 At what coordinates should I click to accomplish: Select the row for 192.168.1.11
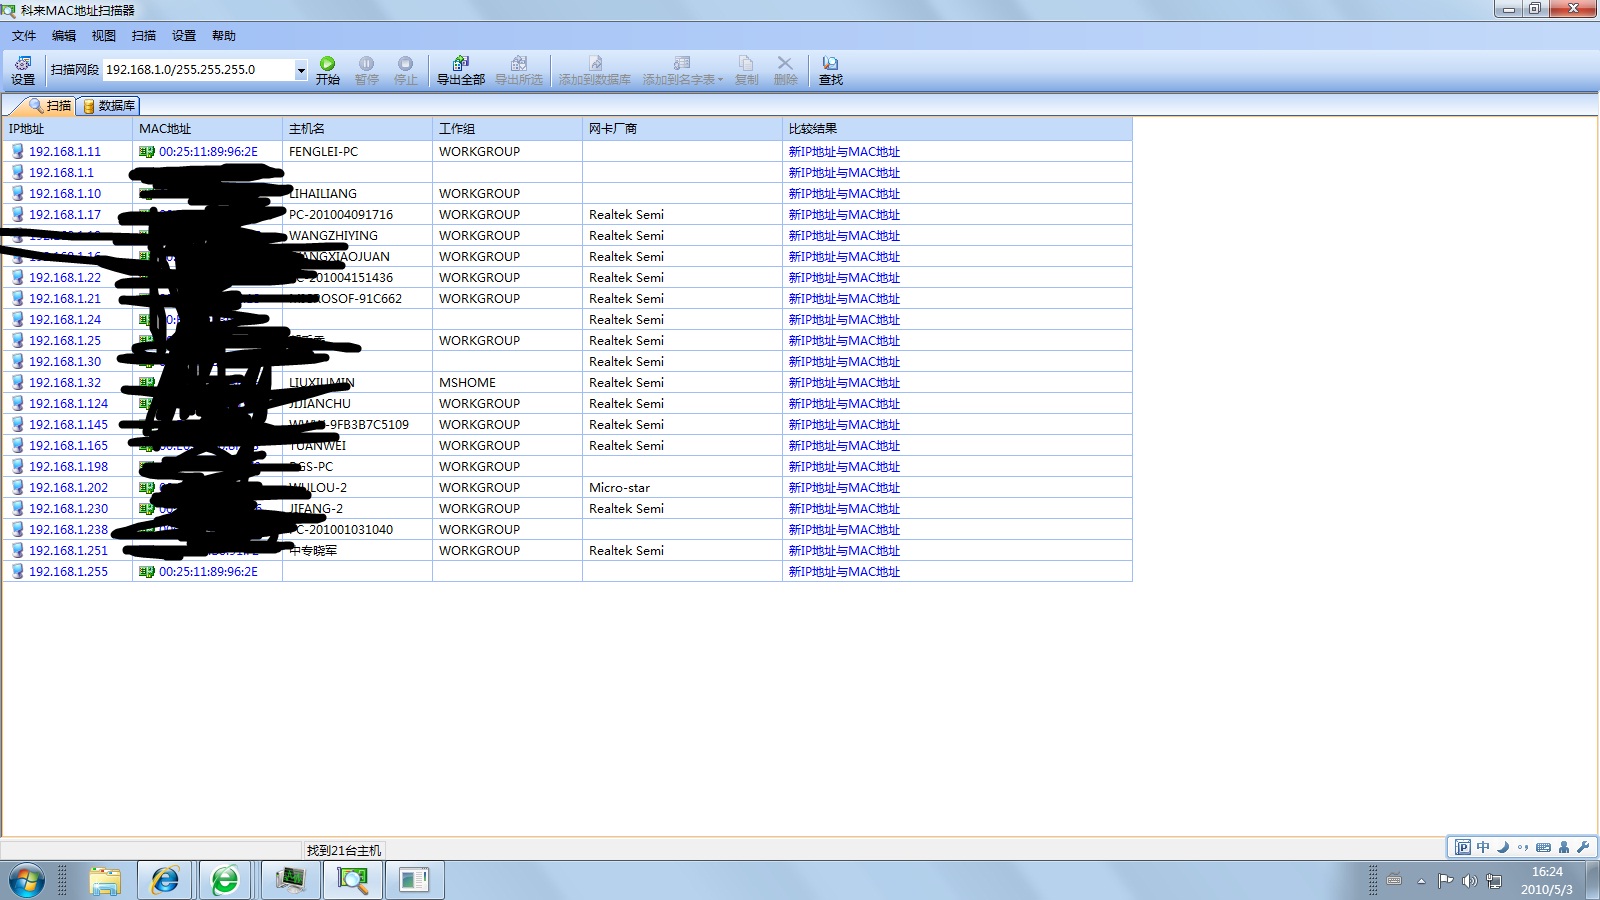coord(65,152)
